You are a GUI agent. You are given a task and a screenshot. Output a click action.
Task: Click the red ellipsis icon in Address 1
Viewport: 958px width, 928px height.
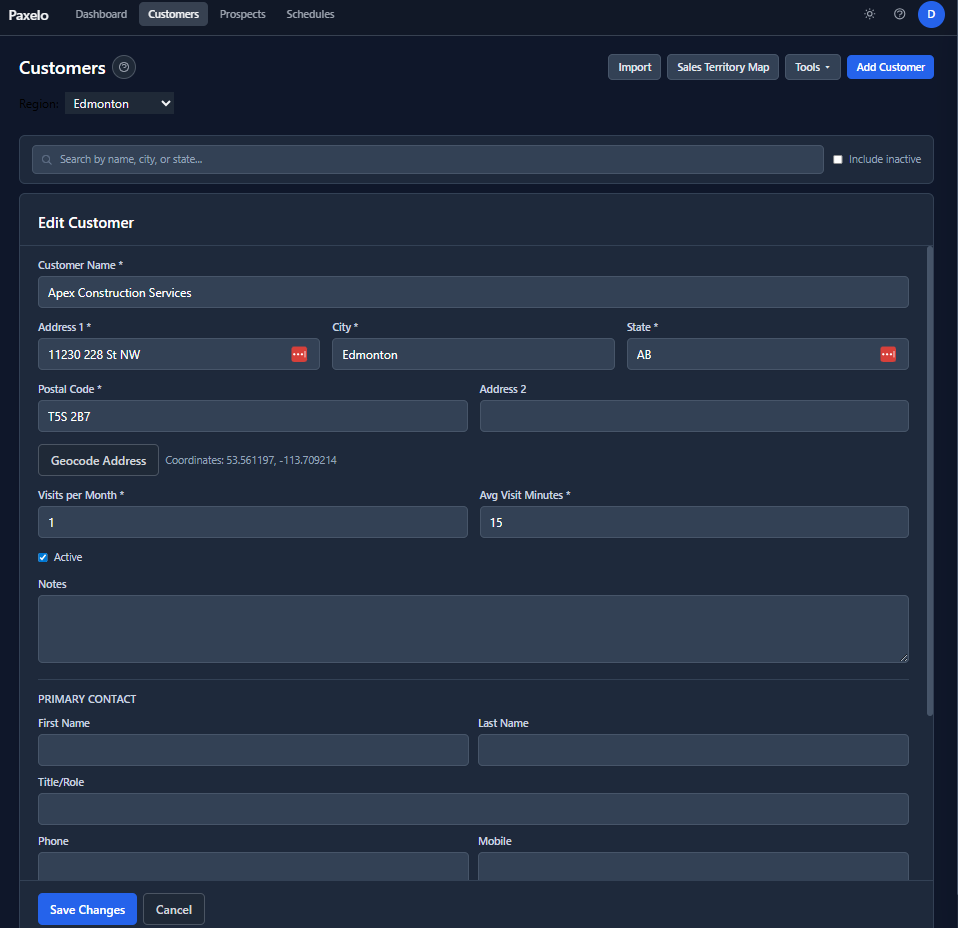click(x=299, y=353)
